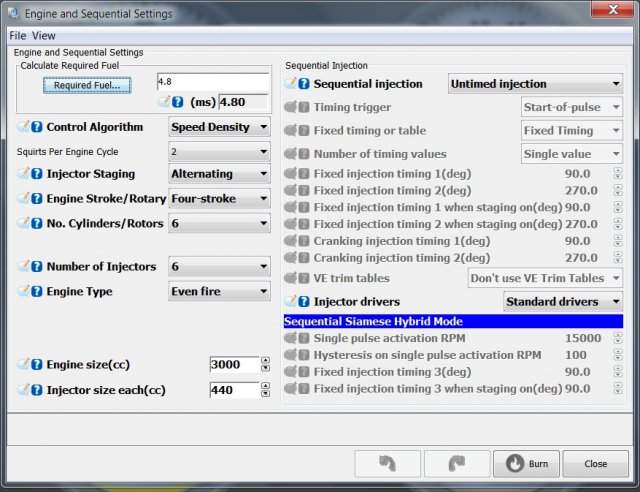Screen dimensions: 640x492
Task: Click help icon beside Injector drivers
Action: pyautogui.click(x=304, y=302)
